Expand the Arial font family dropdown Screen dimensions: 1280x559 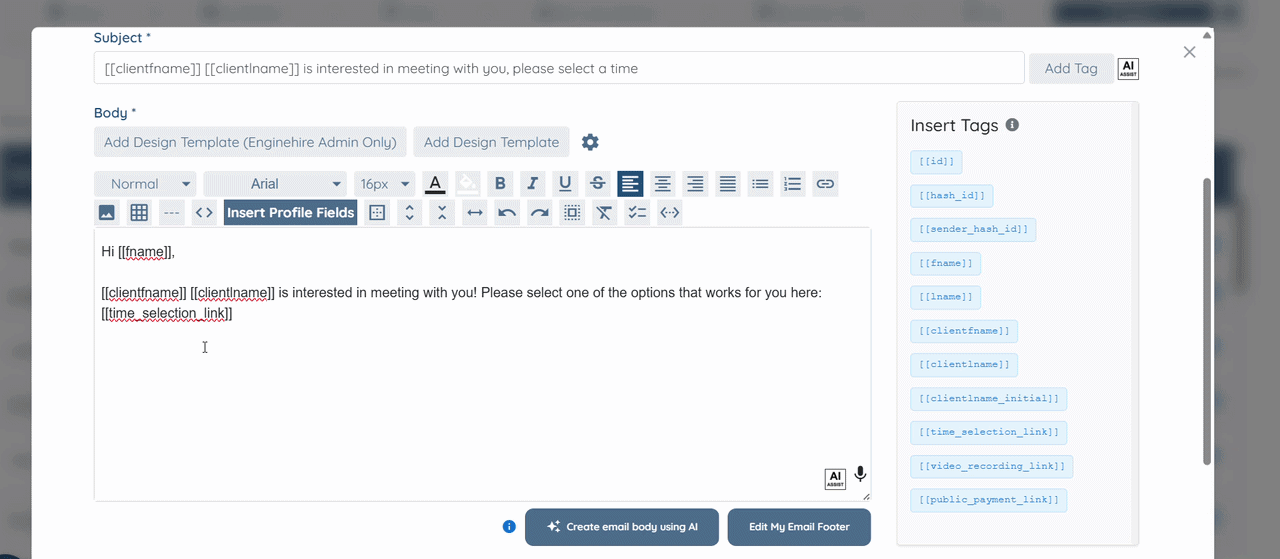point(275,184)
